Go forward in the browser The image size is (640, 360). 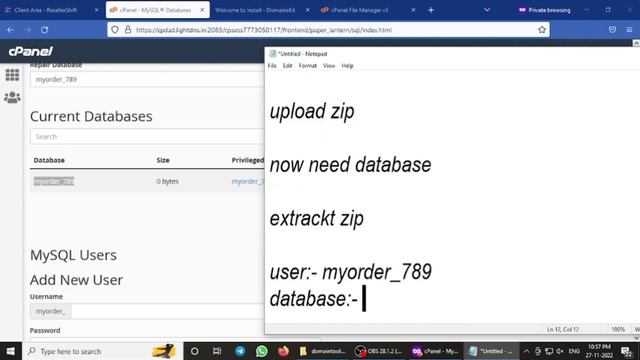click(x=28, y=30)
